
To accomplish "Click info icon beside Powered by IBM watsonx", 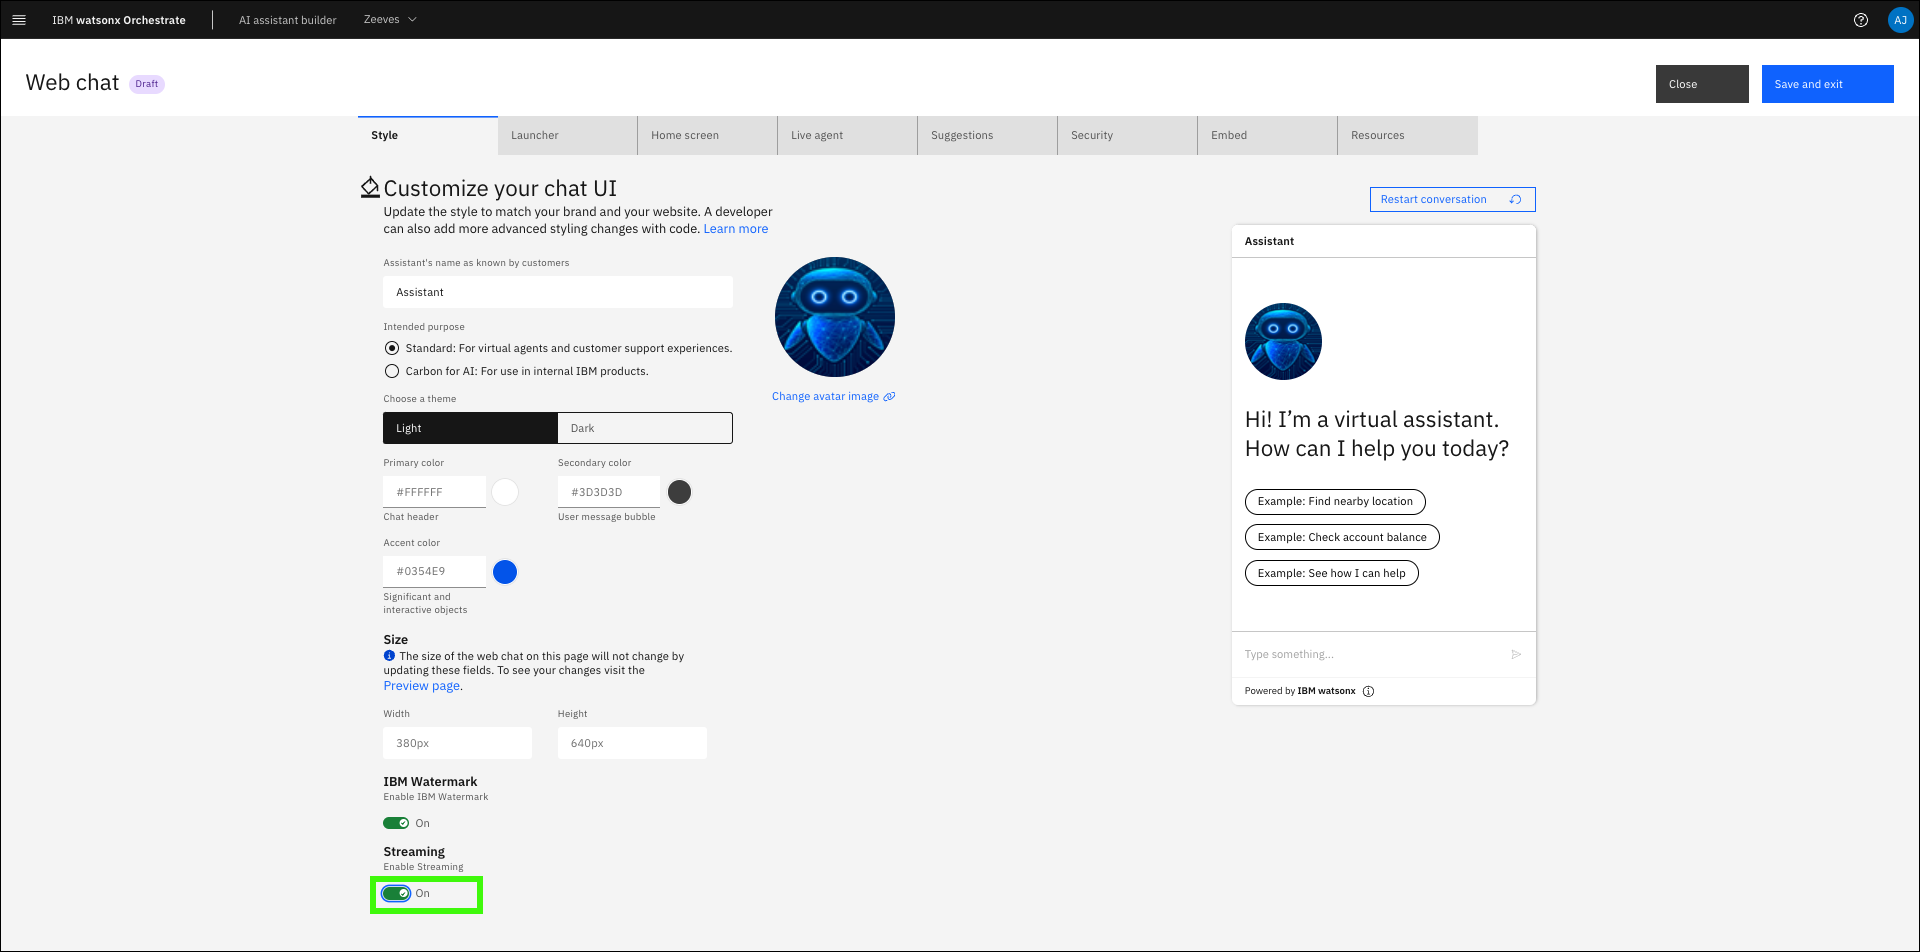I will point(1368,691).
